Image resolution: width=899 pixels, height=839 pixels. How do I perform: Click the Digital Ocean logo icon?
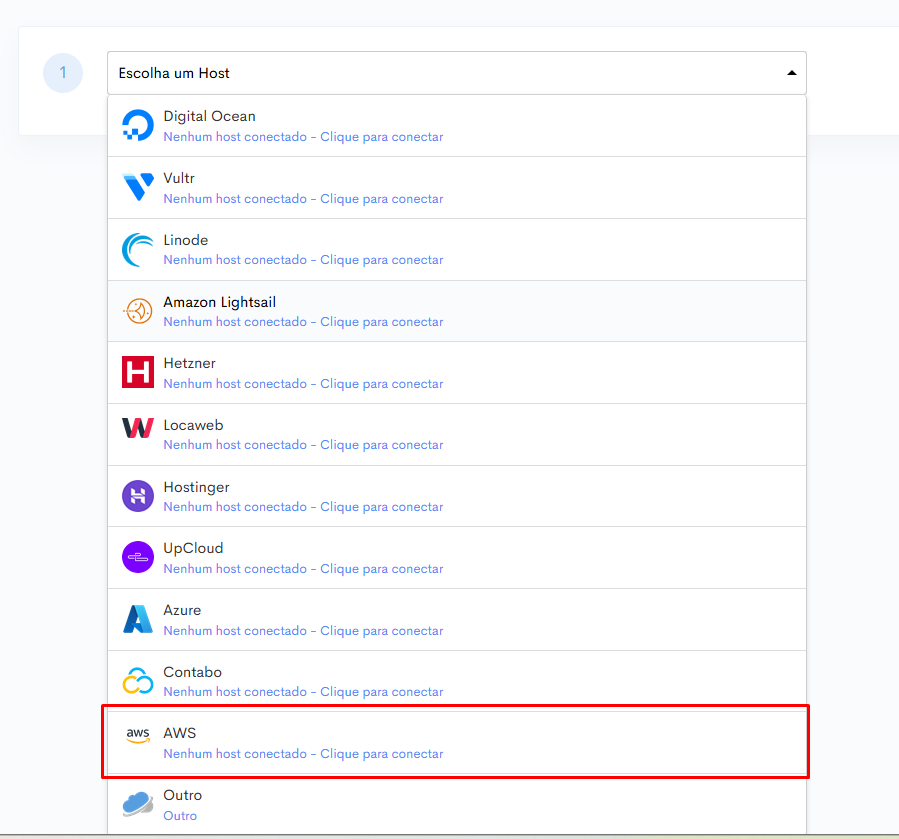(138, 125)
